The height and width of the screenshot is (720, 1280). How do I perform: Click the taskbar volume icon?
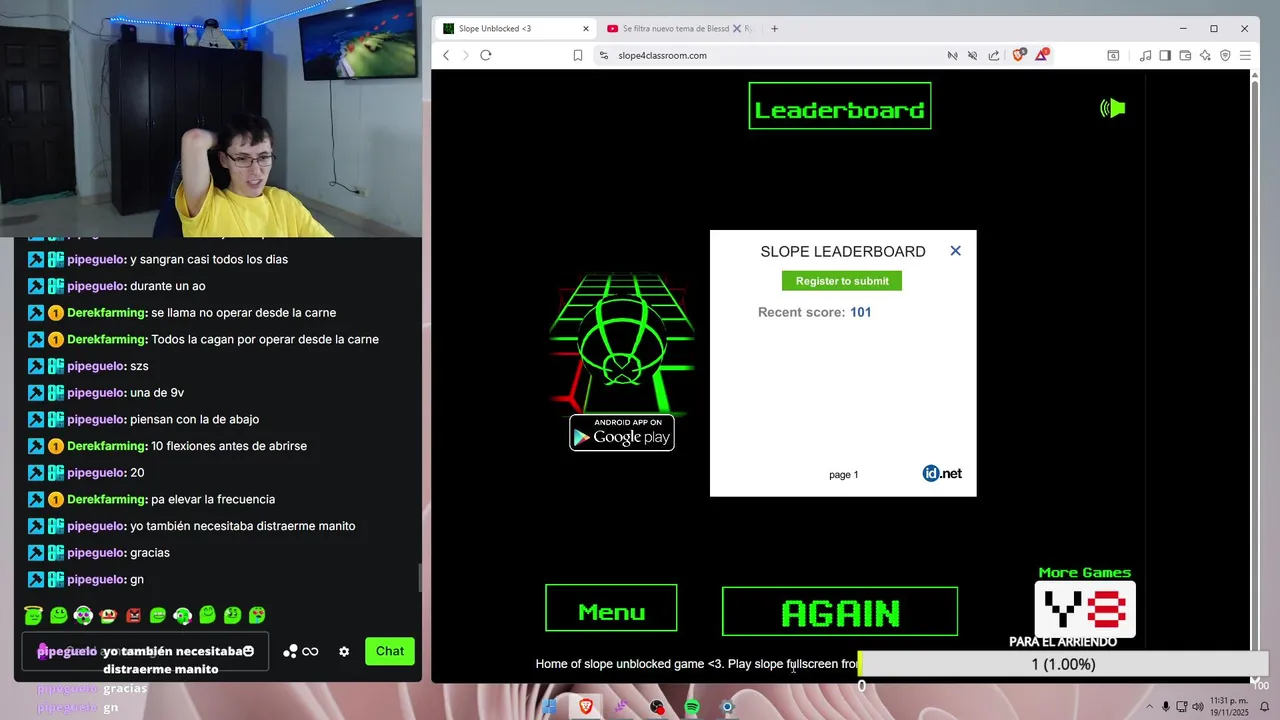click(x=1197, y=707)
